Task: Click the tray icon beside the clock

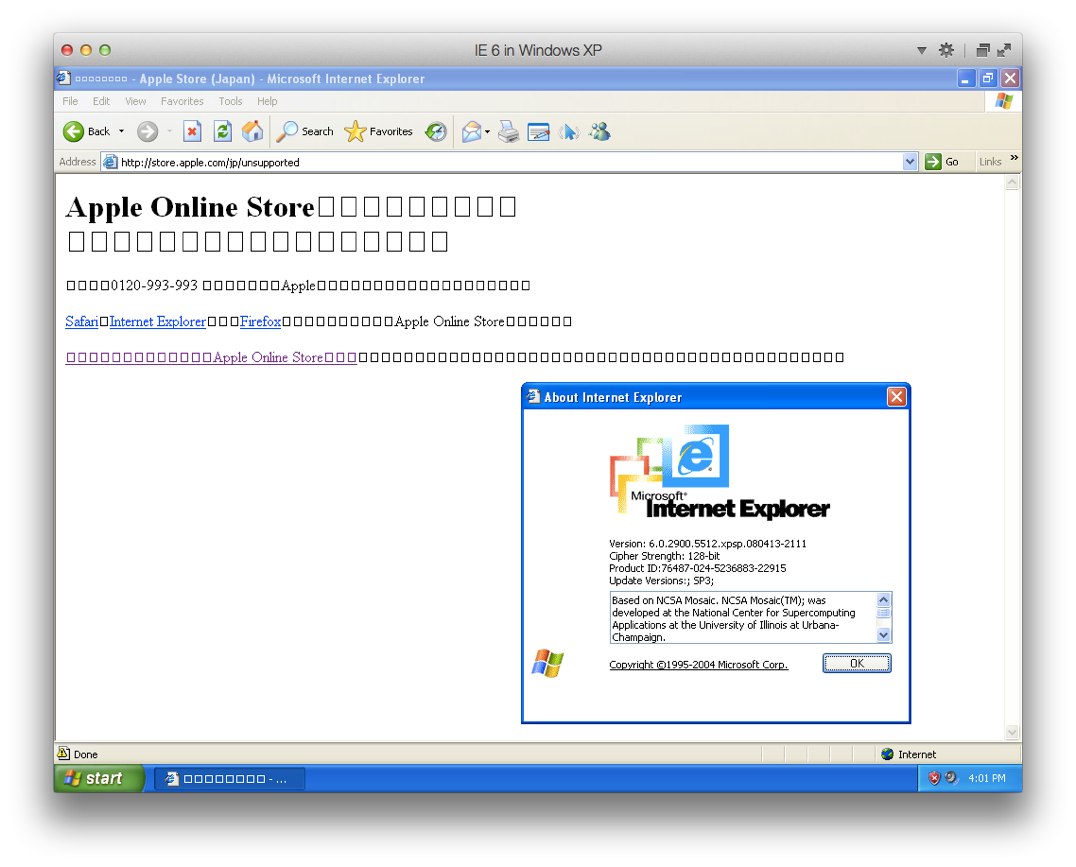Action: click(951, 778)
